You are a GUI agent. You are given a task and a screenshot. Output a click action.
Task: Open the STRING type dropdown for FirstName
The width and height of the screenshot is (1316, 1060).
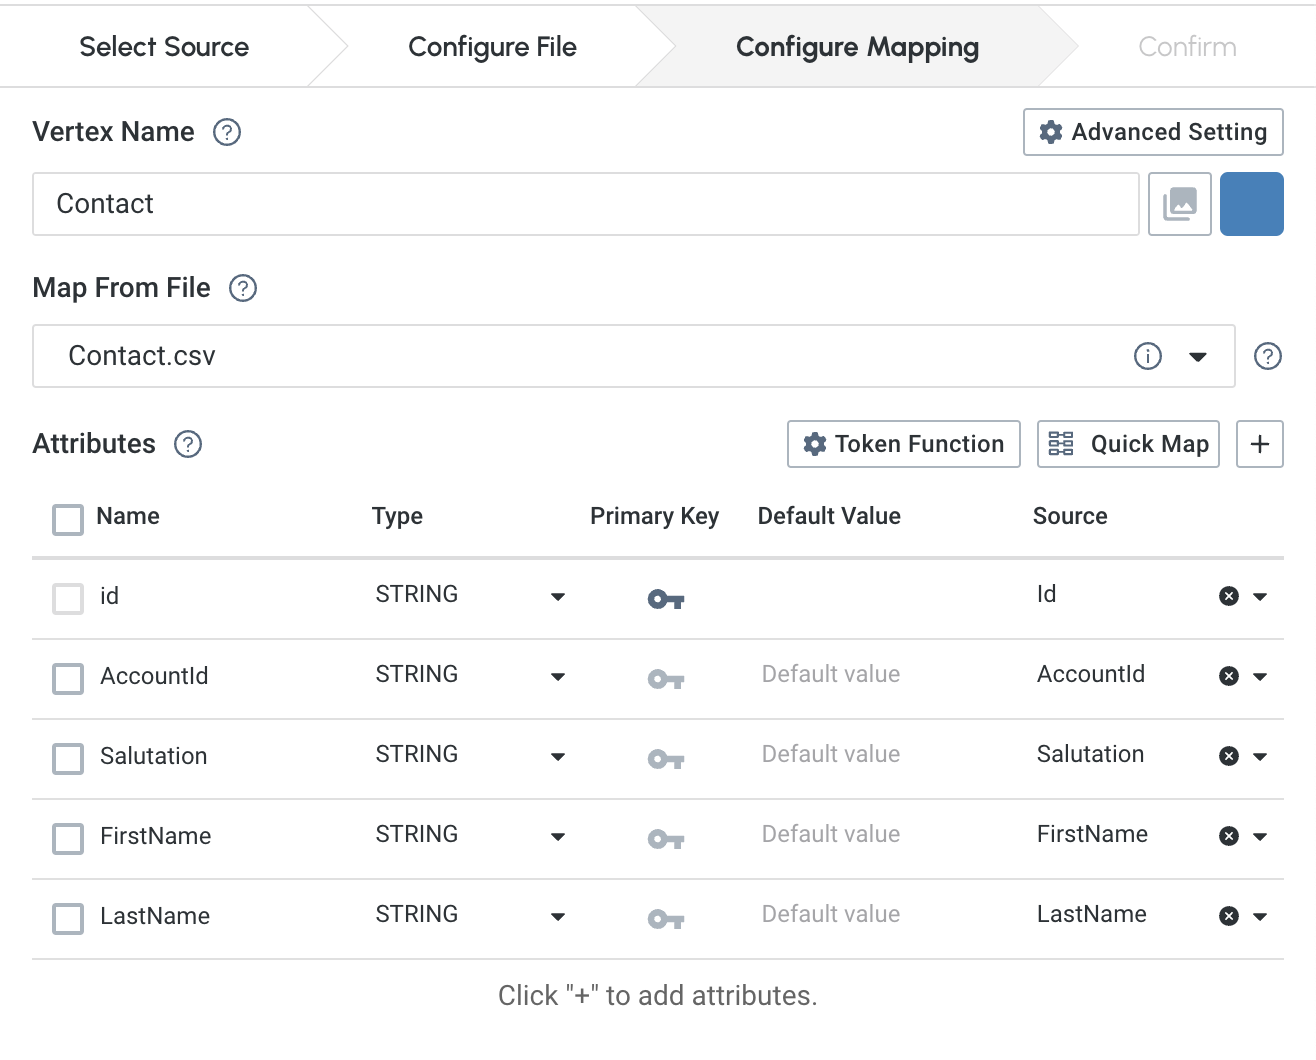click(558, 838)
